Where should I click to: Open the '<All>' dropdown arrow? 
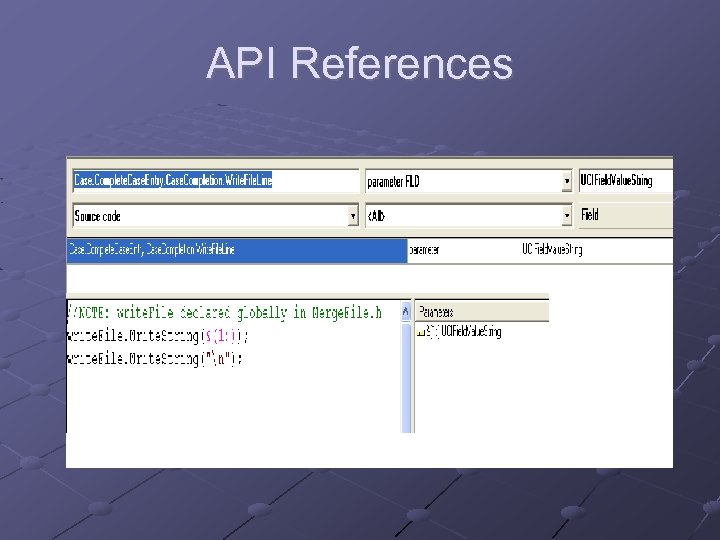coord(567,215)
